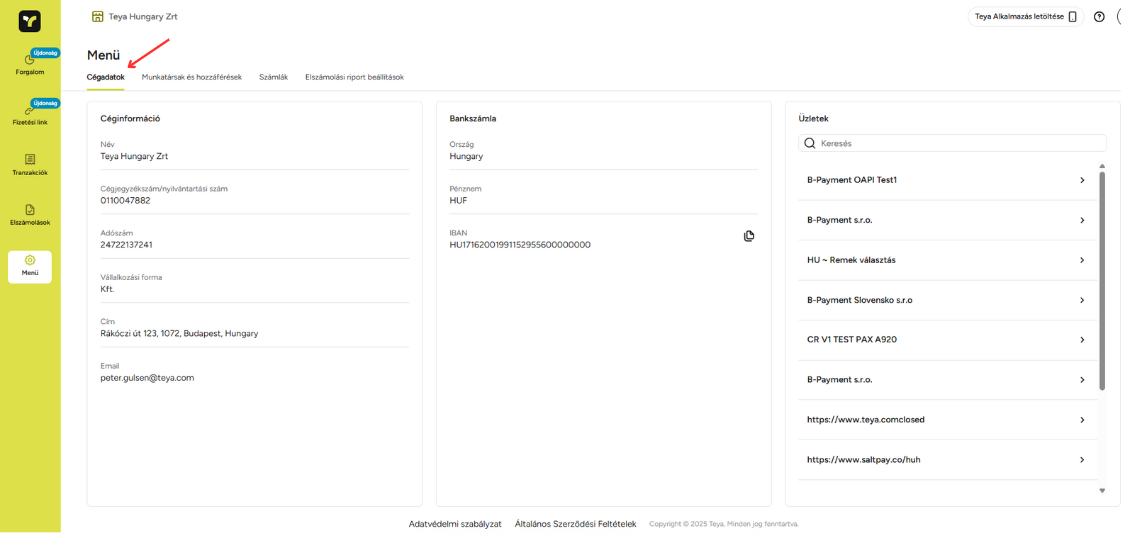Click the IBAN value HU1716200199...
The width and height of the screenshot is (1121, 534).
[x=520, y=244]
